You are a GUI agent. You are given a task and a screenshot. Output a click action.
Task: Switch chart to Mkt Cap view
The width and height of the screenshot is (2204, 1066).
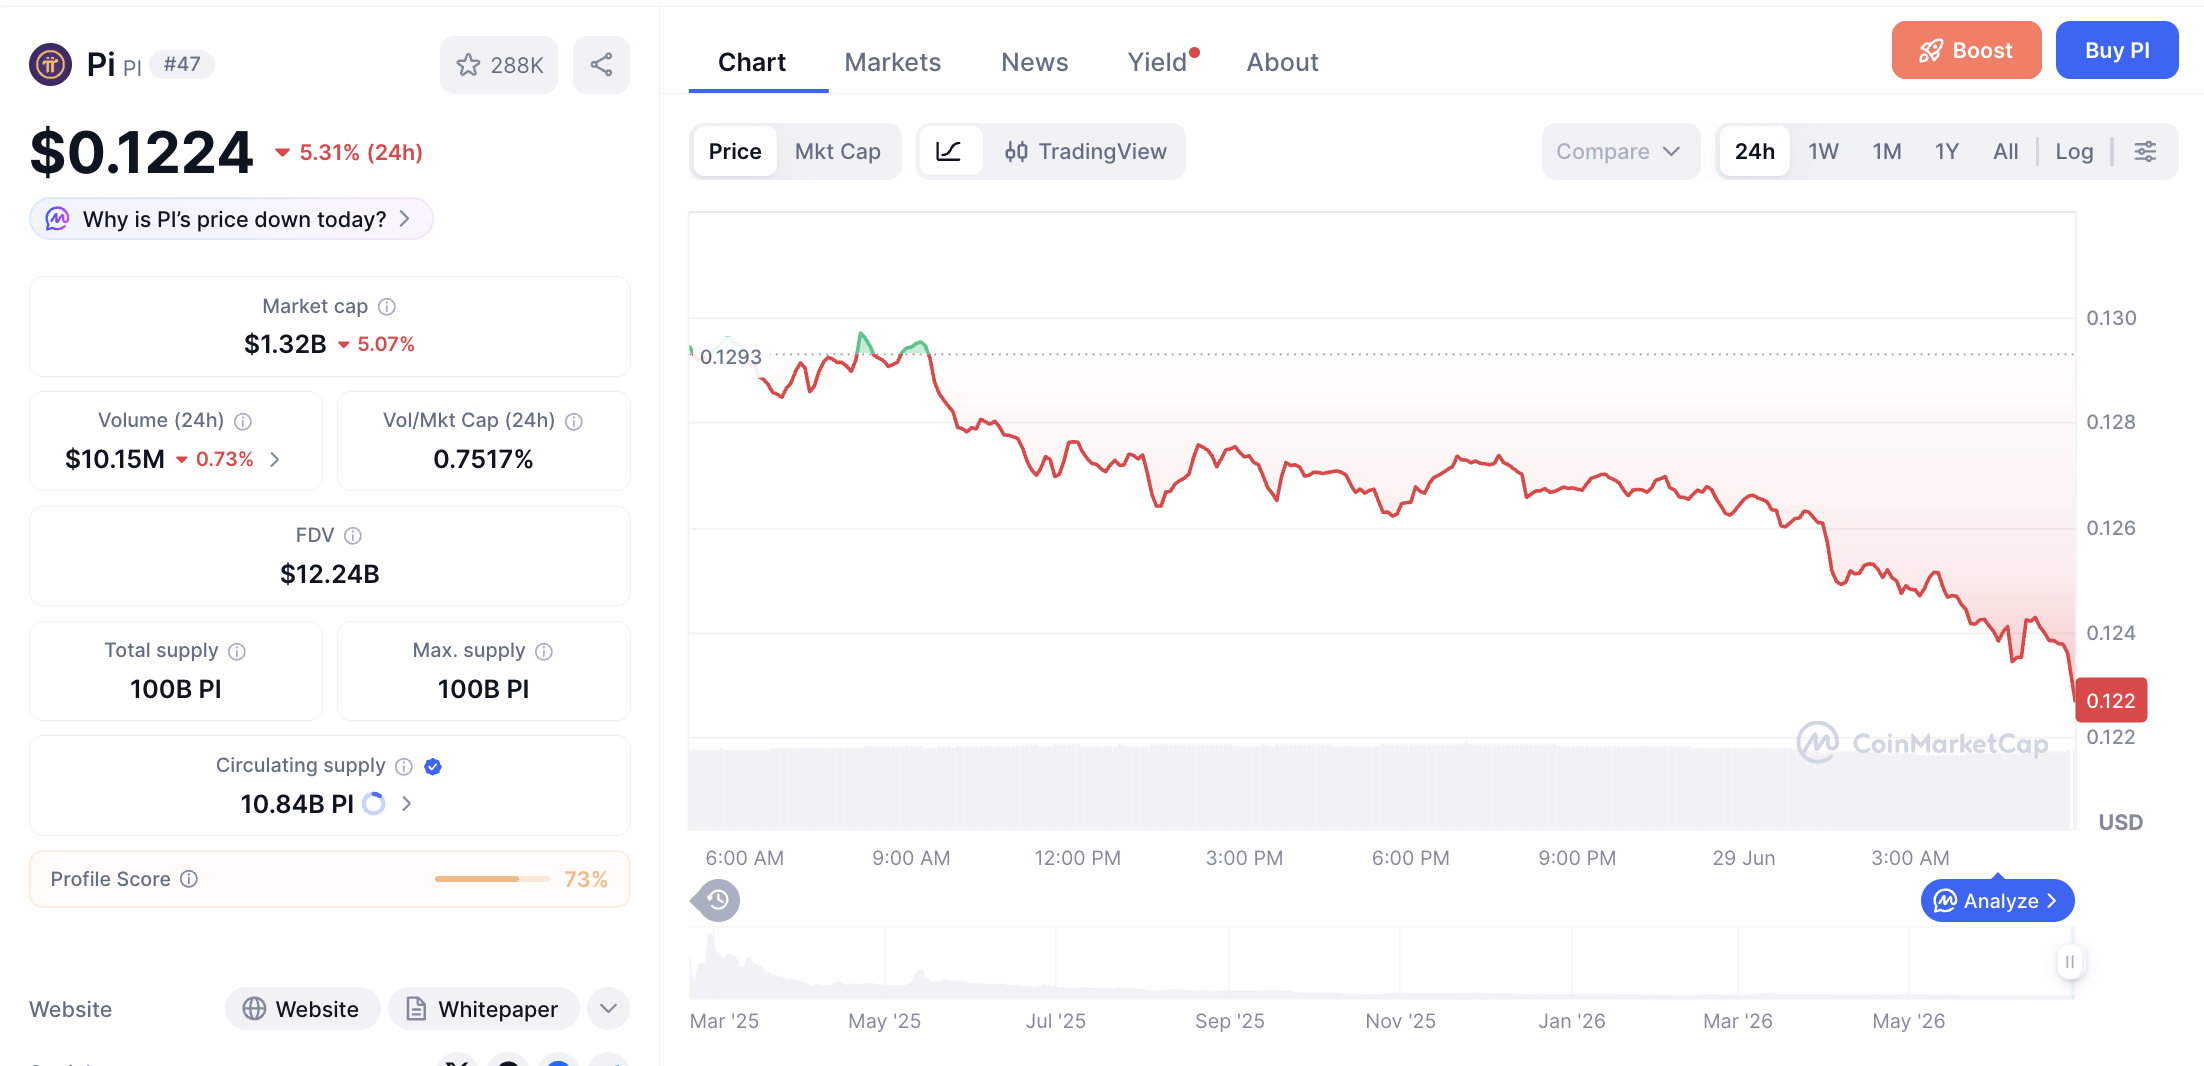tap(838, 151)
